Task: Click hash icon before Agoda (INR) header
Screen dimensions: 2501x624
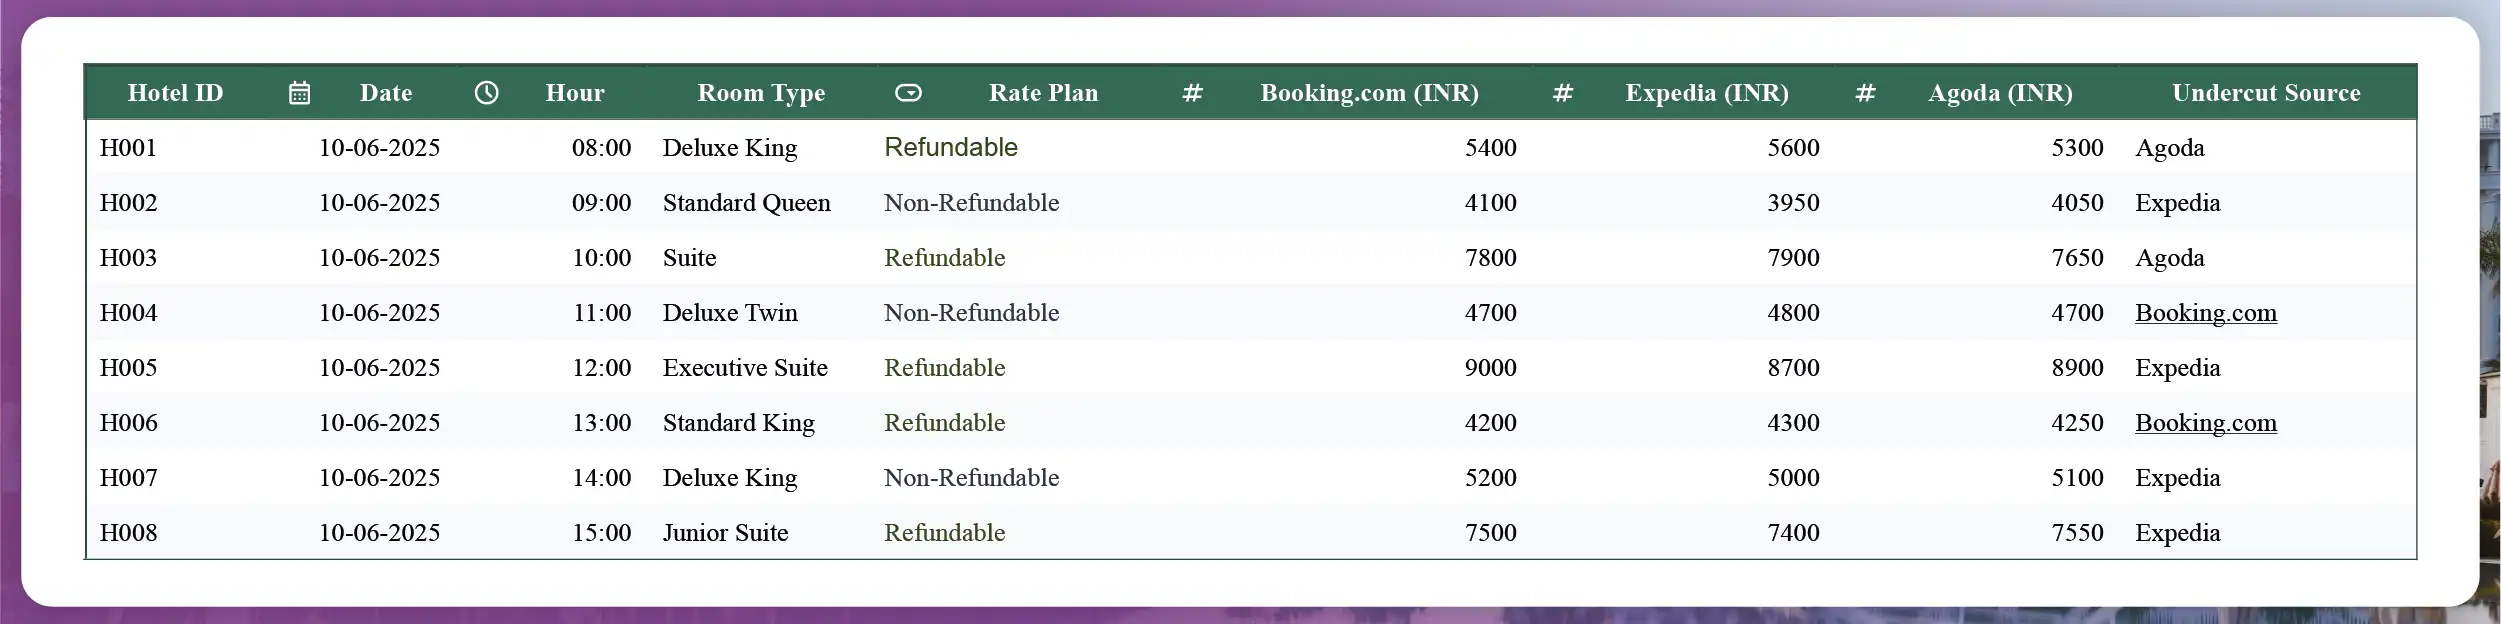Action: 1865,93
